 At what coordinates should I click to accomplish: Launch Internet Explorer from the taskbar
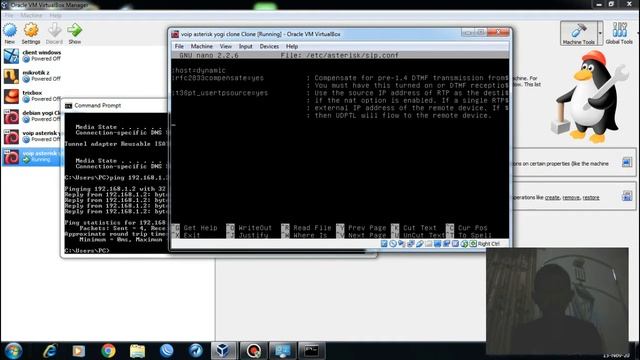pyautogui.click(x=50, y=351)
